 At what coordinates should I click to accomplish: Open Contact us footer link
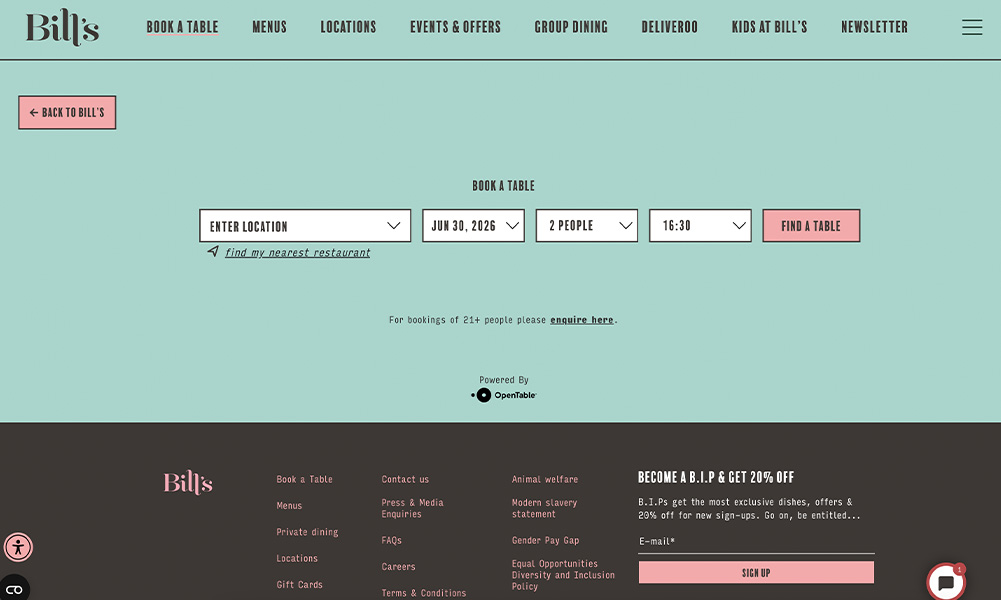(405, 479)
